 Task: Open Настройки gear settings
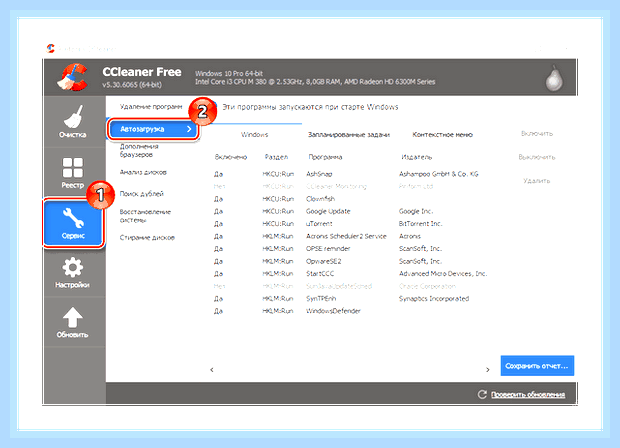pos(73,272)
